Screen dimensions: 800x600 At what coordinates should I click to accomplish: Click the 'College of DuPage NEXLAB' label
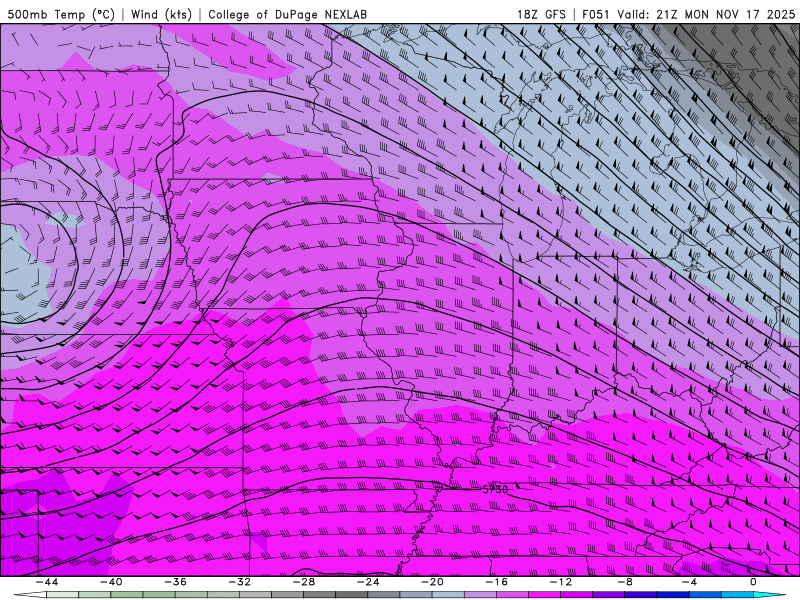pos(287,14)
